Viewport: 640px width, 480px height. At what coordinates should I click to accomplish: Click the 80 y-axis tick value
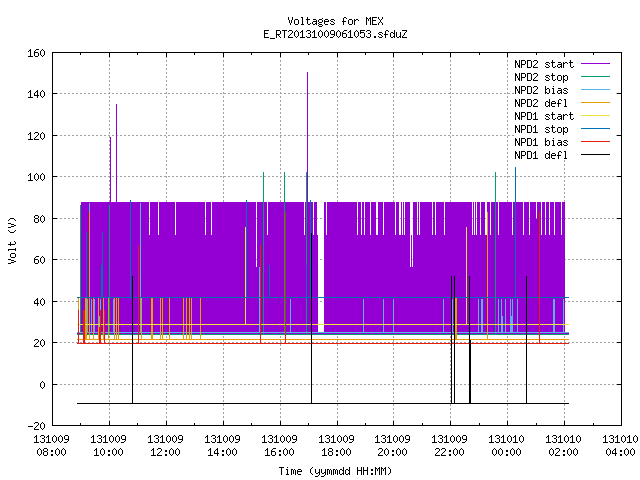click(x=39, y=219)
